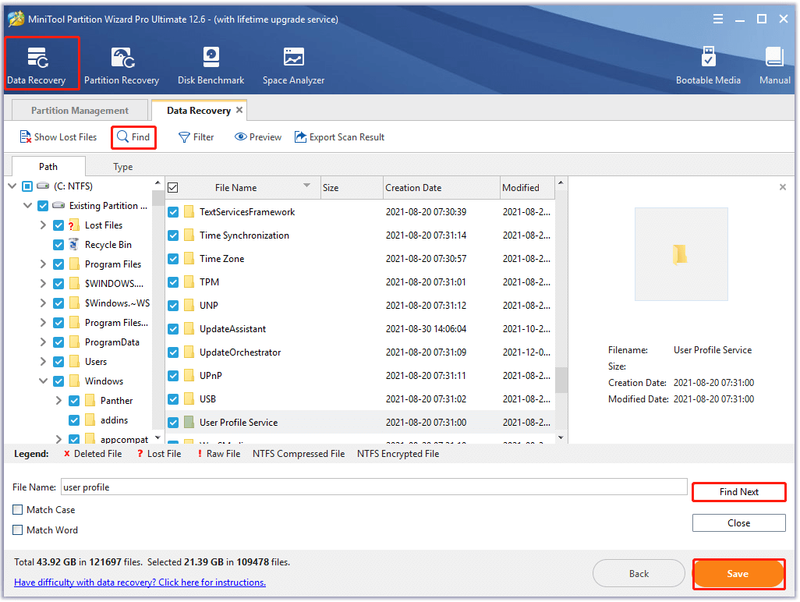Open the hamburger menu in the title bar
Screen dimensions: 800x602
click(718, 19)
